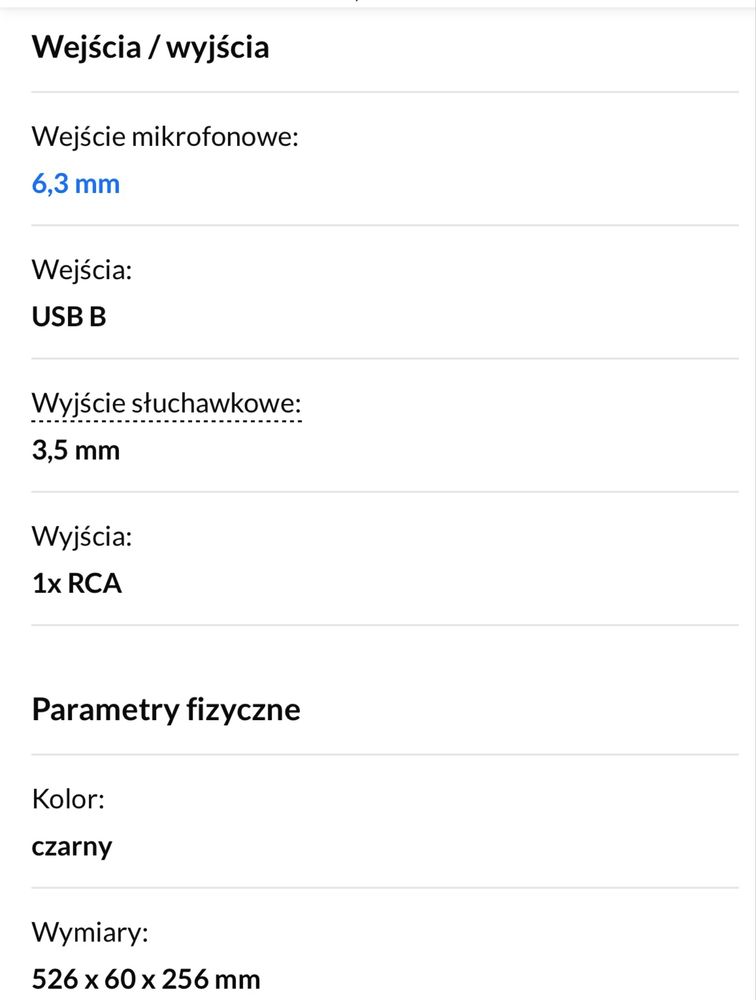756x1000 pixels.
Task: Click the Parametry fizyczne heading
Action: pyautogui.click(x=166, y=710)
